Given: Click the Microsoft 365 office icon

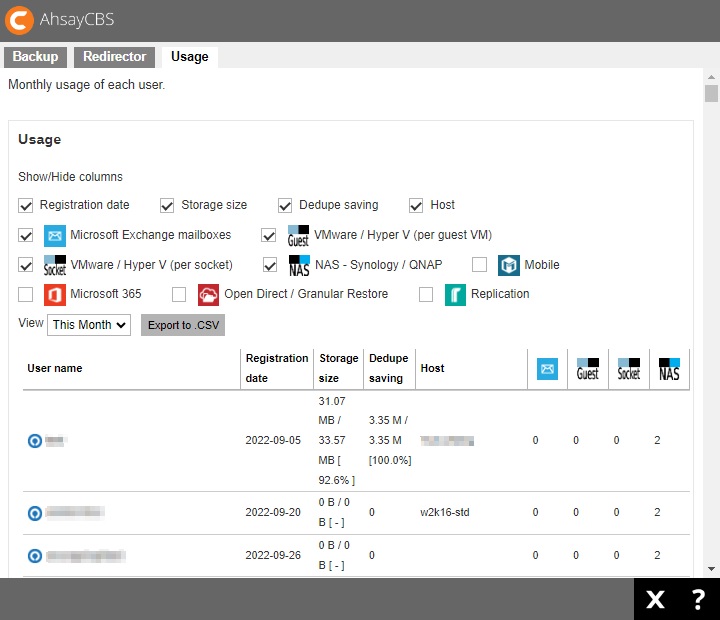Looking at the screenshot, I should [55, 294].
